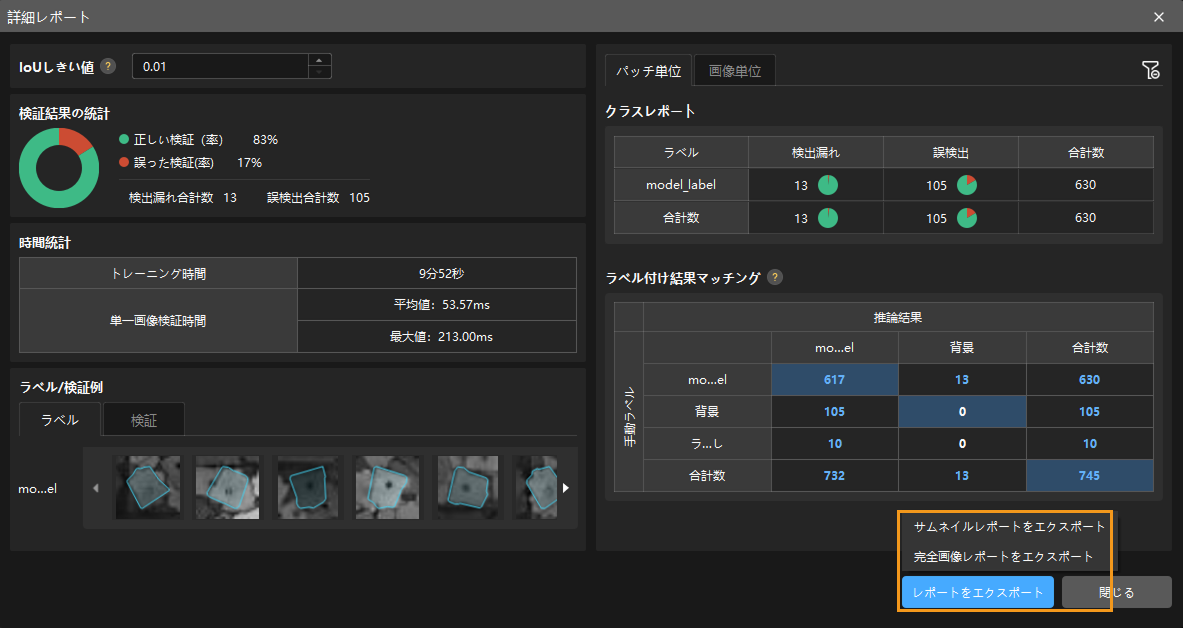Click the 誤検出合計数 105 statistic

[318, 198]
